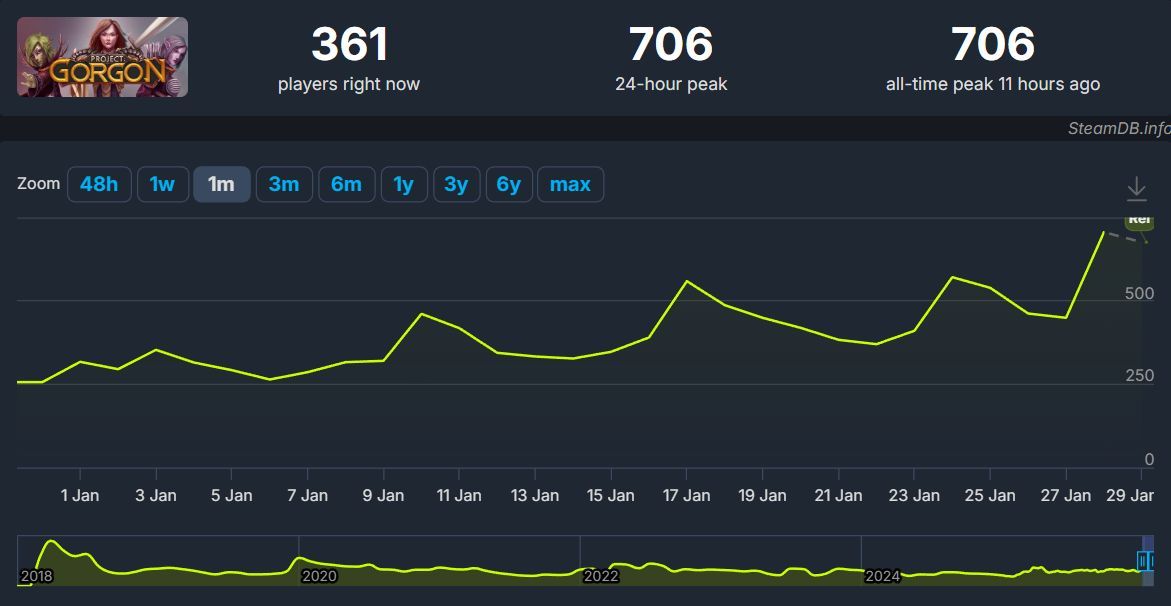Show the full history with max zoom
This screenshot has width=1171, height=606.
pos(570,185)
